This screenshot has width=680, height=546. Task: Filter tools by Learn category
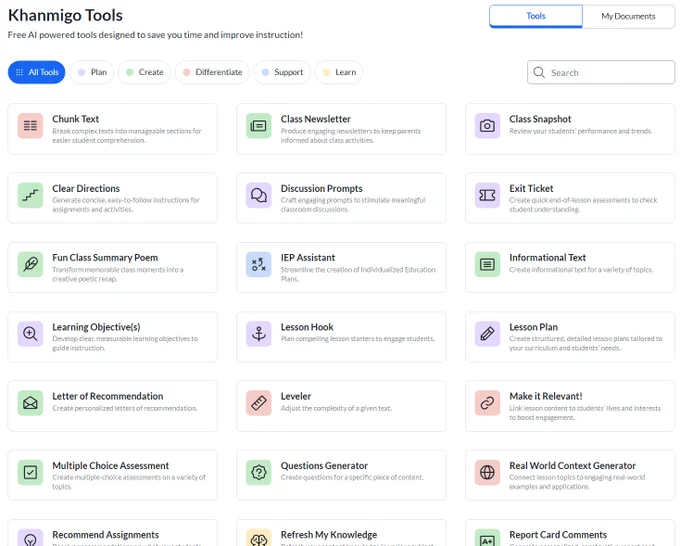click(339, 72)
